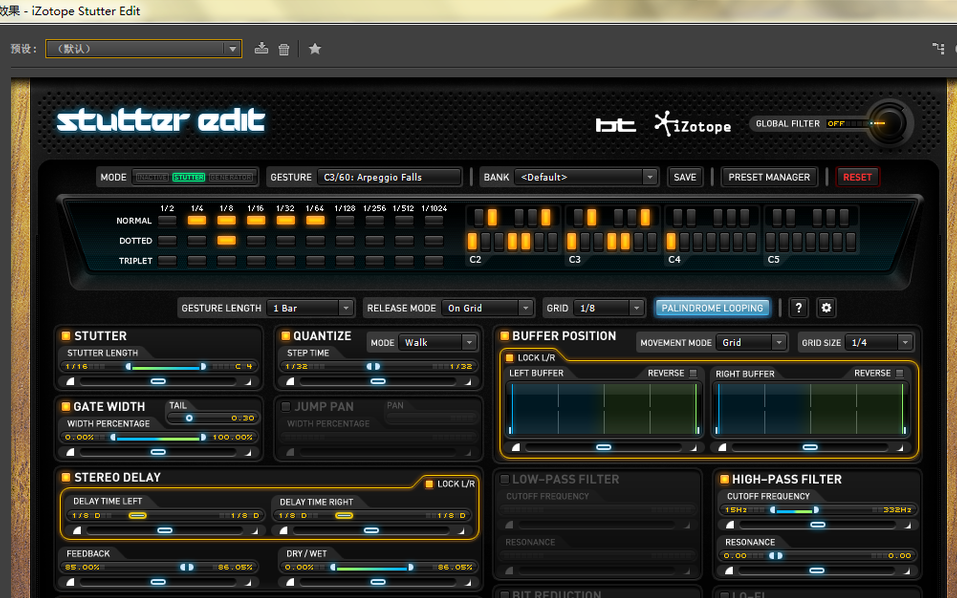
Task: Enable the Jump Pan module
Action: coord(286,406)
